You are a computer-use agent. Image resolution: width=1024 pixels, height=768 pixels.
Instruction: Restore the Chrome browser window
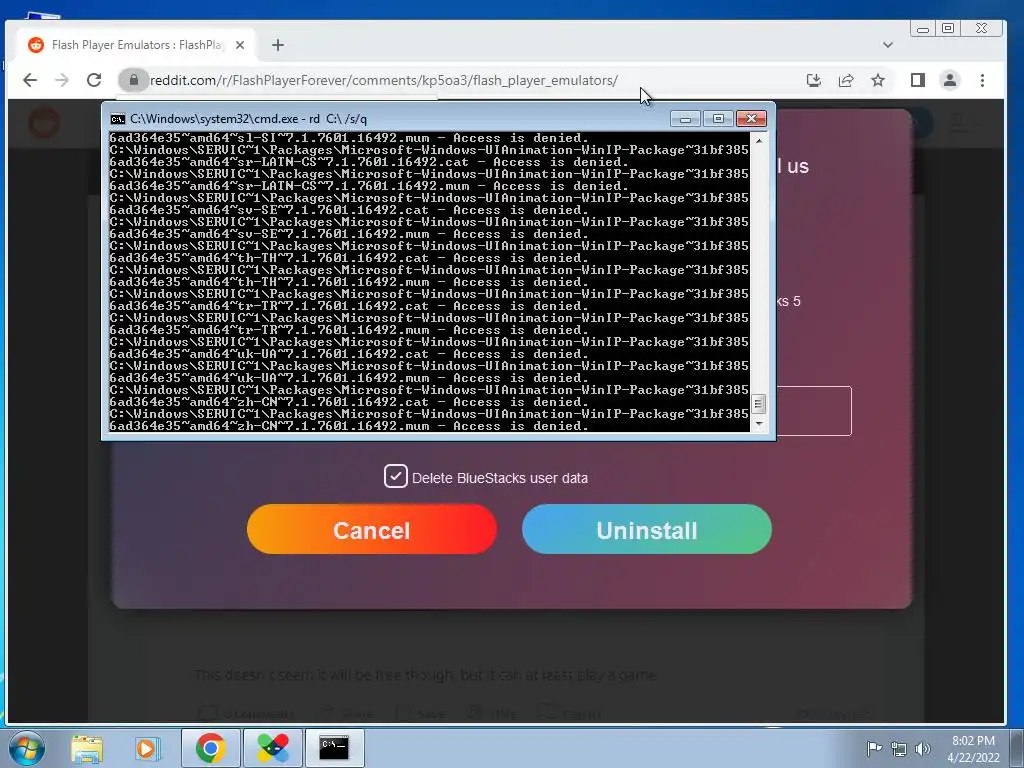click(x=948, y=28)
